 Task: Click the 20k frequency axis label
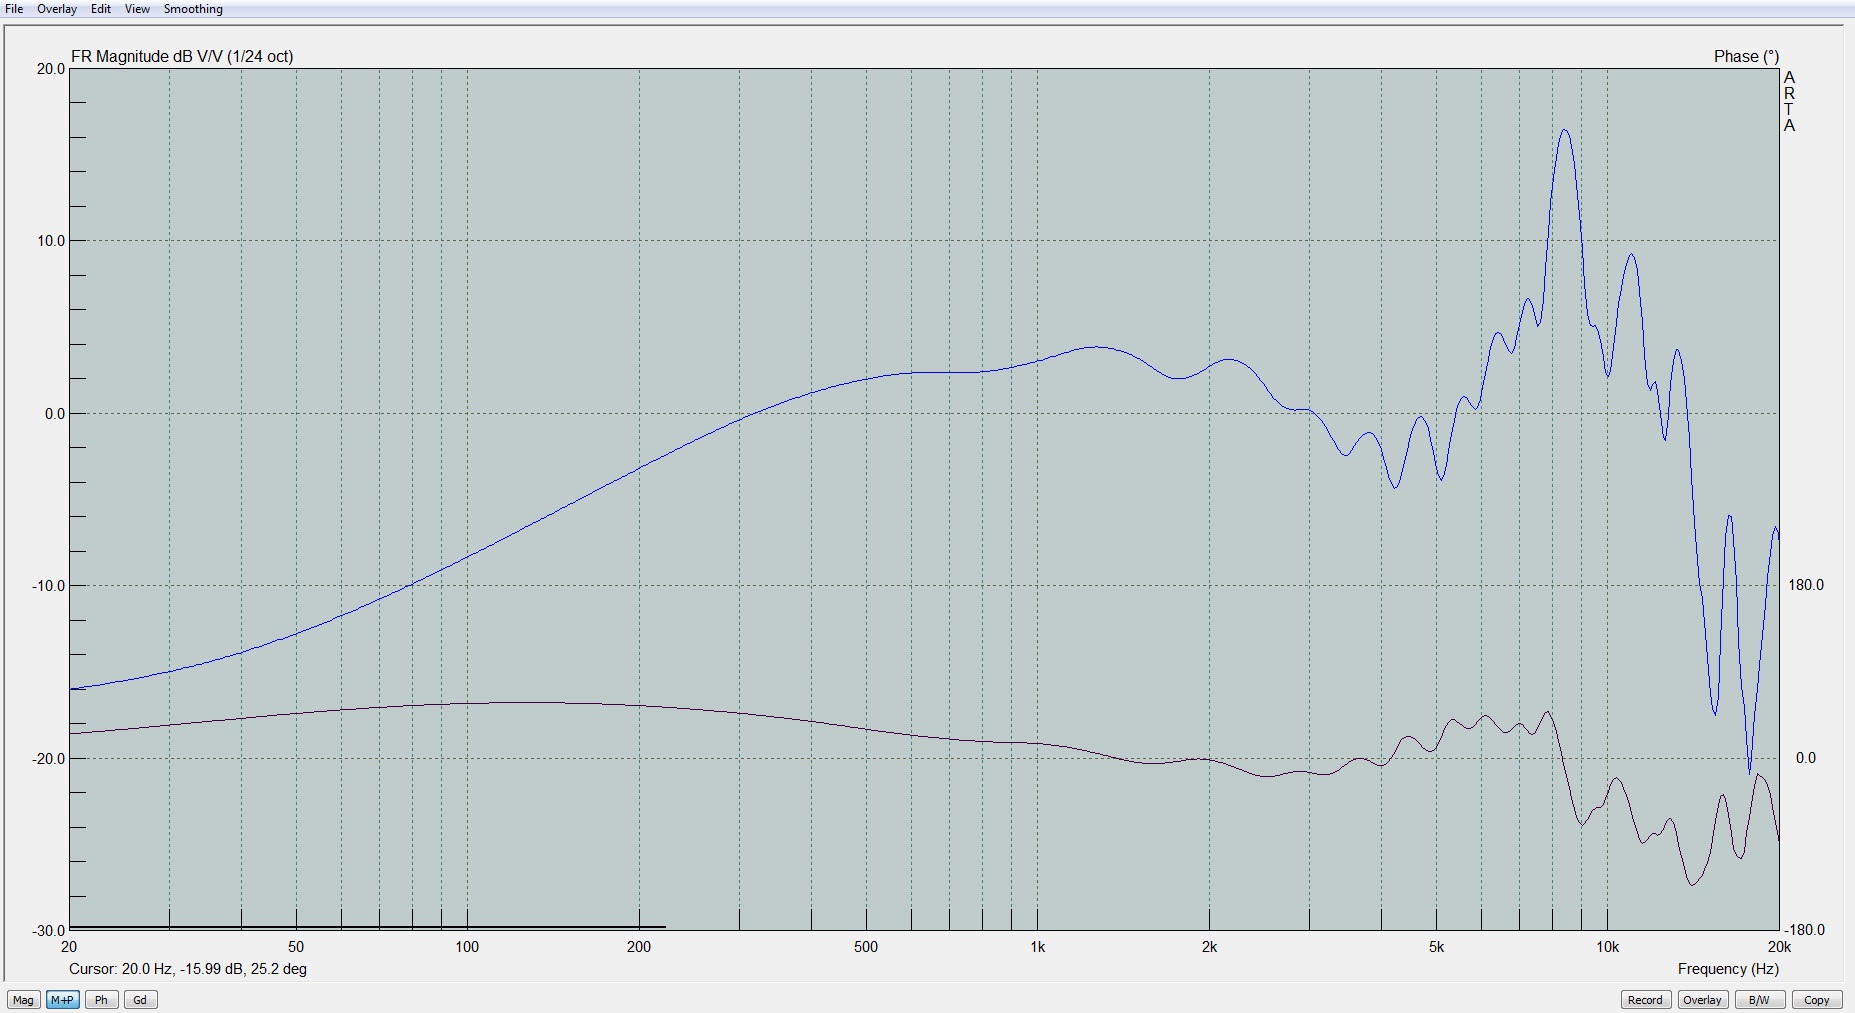[1779, 947]
